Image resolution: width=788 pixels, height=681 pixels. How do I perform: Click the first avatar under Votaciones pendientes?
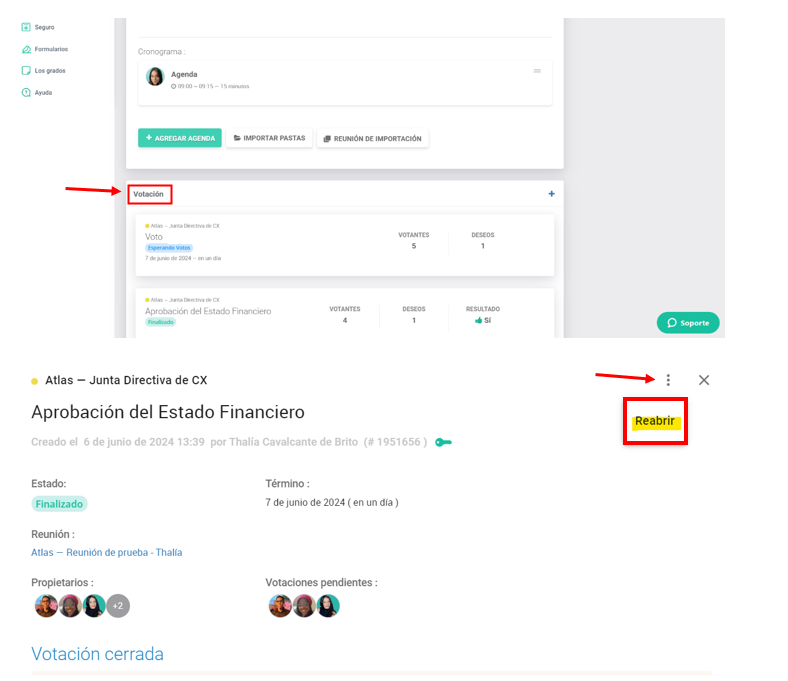click(x=279, y=606)
